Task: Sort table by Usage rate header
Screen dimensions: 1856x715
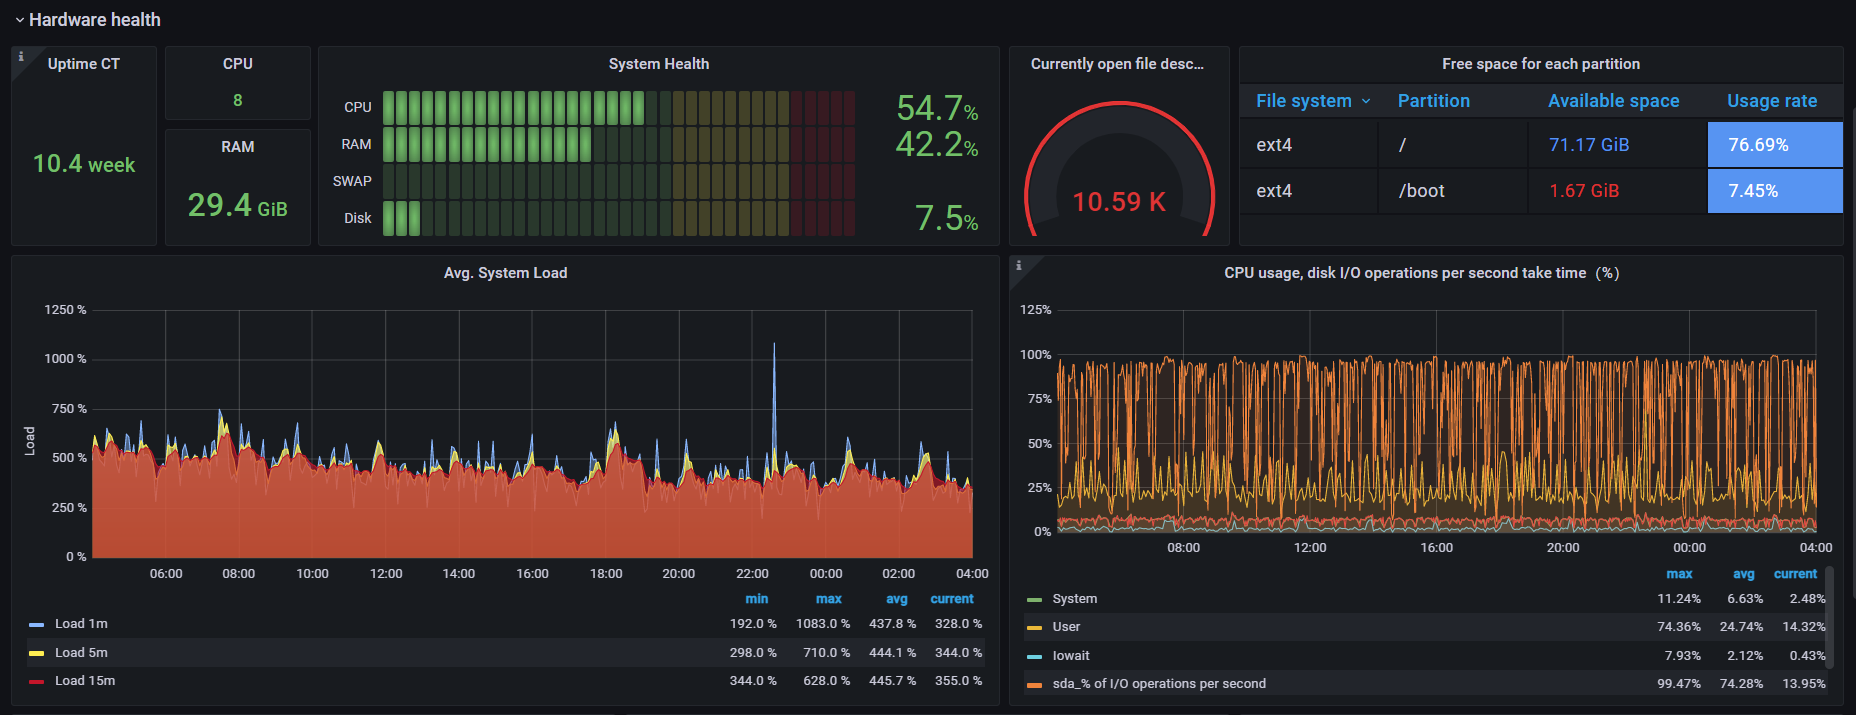Action: tap(1771, 101)
